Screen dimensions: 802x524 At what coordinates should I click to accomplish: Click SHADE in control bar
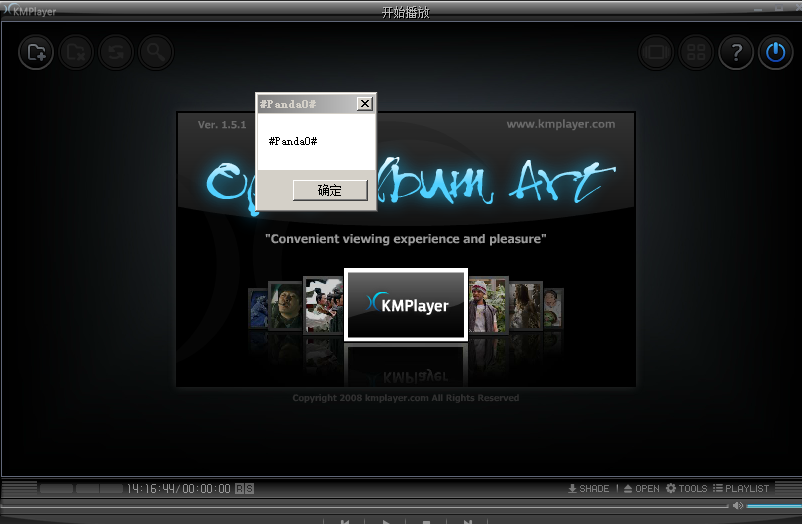589,489
